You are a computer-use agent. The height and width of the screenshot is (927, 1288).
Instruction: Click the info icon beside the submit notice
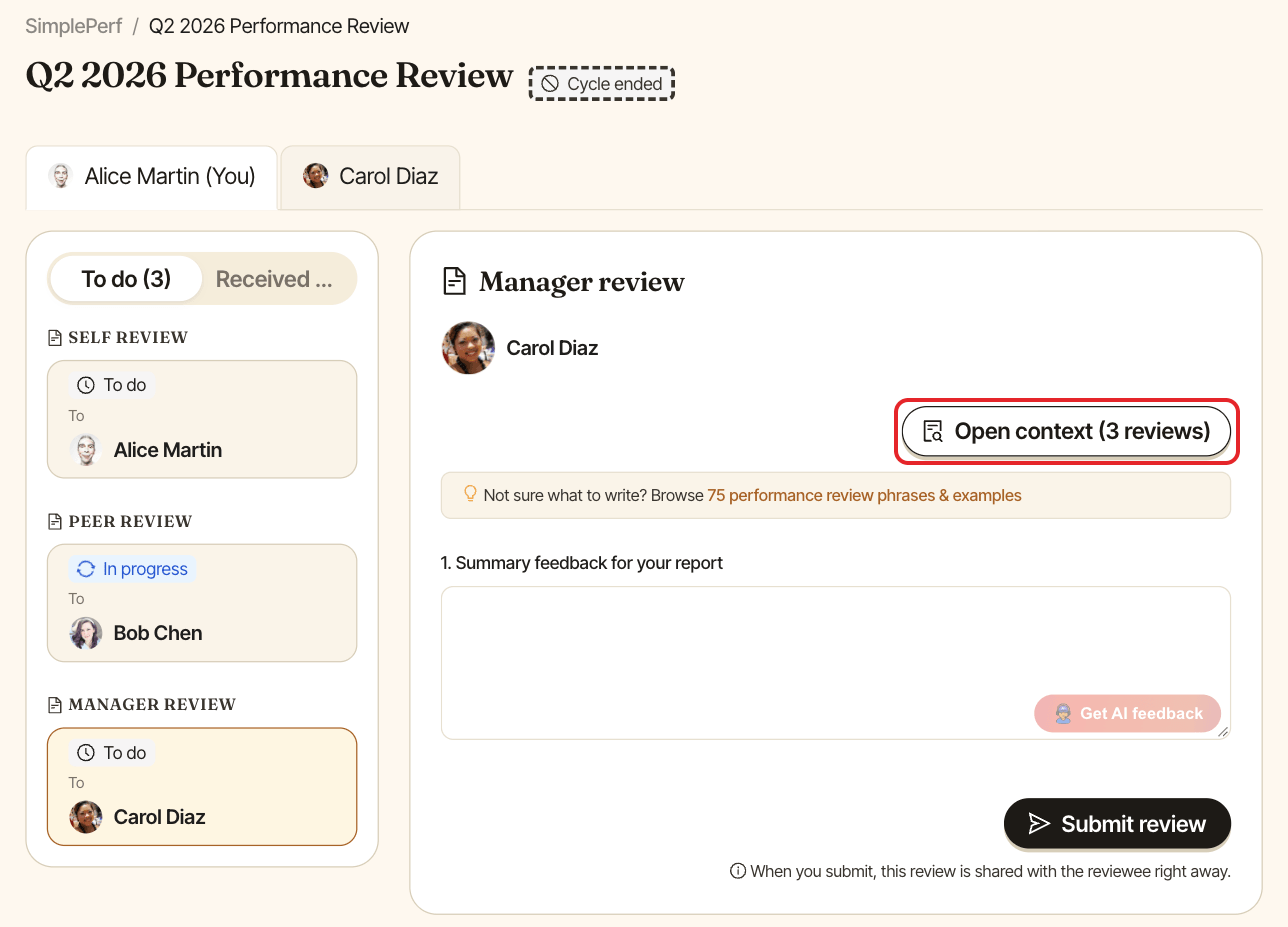[738, 871]
